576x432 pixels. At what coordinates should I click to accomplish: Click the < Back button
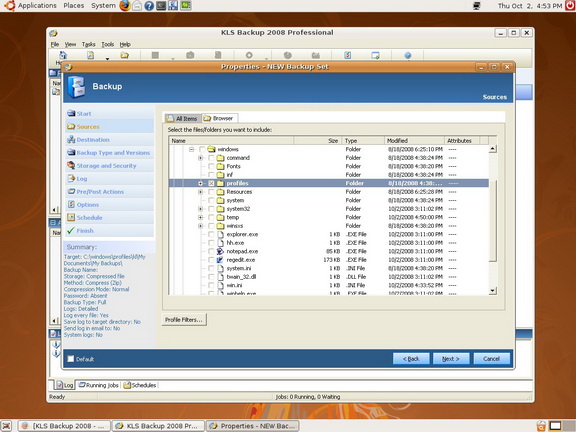411,359
